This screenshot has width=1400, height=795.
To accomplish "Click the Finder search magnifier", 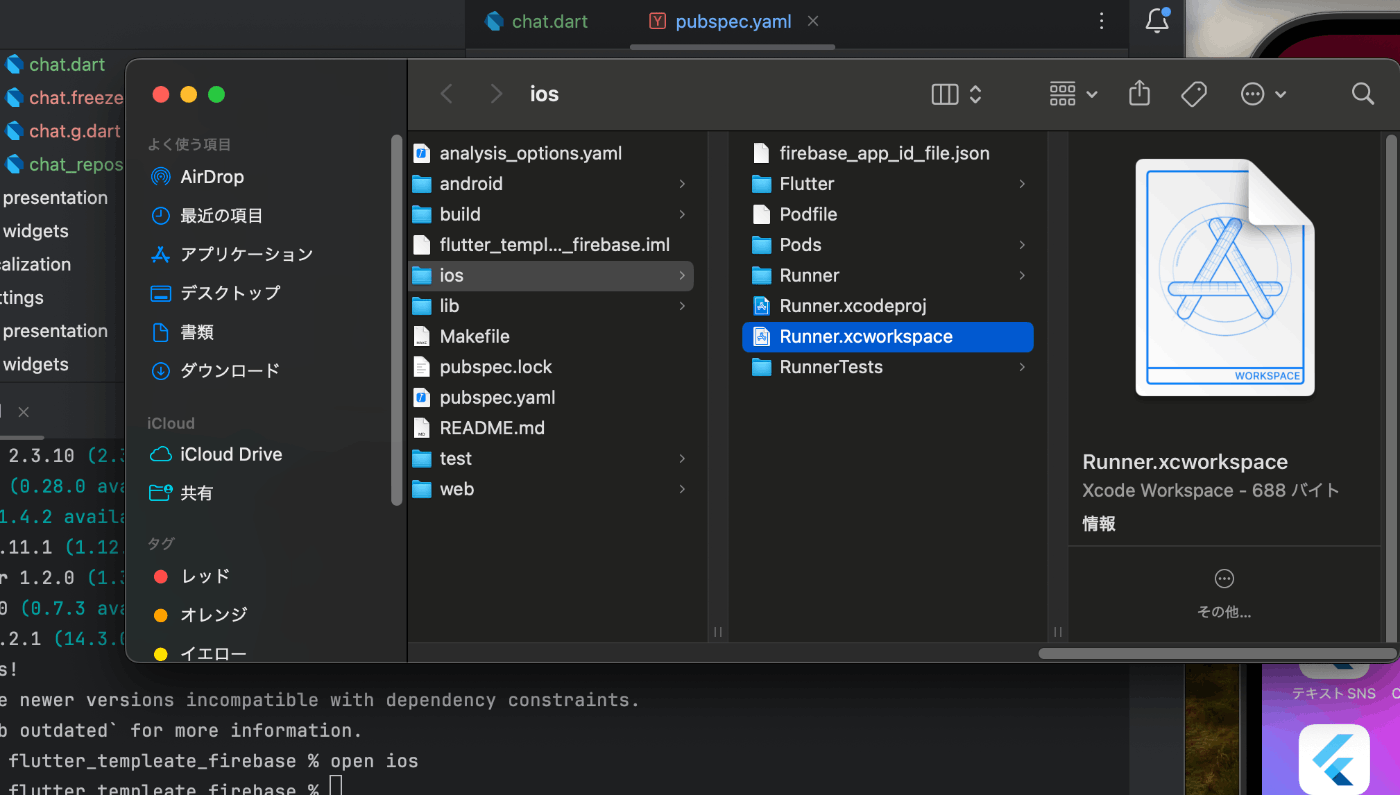I will [x=1362, y=94].
